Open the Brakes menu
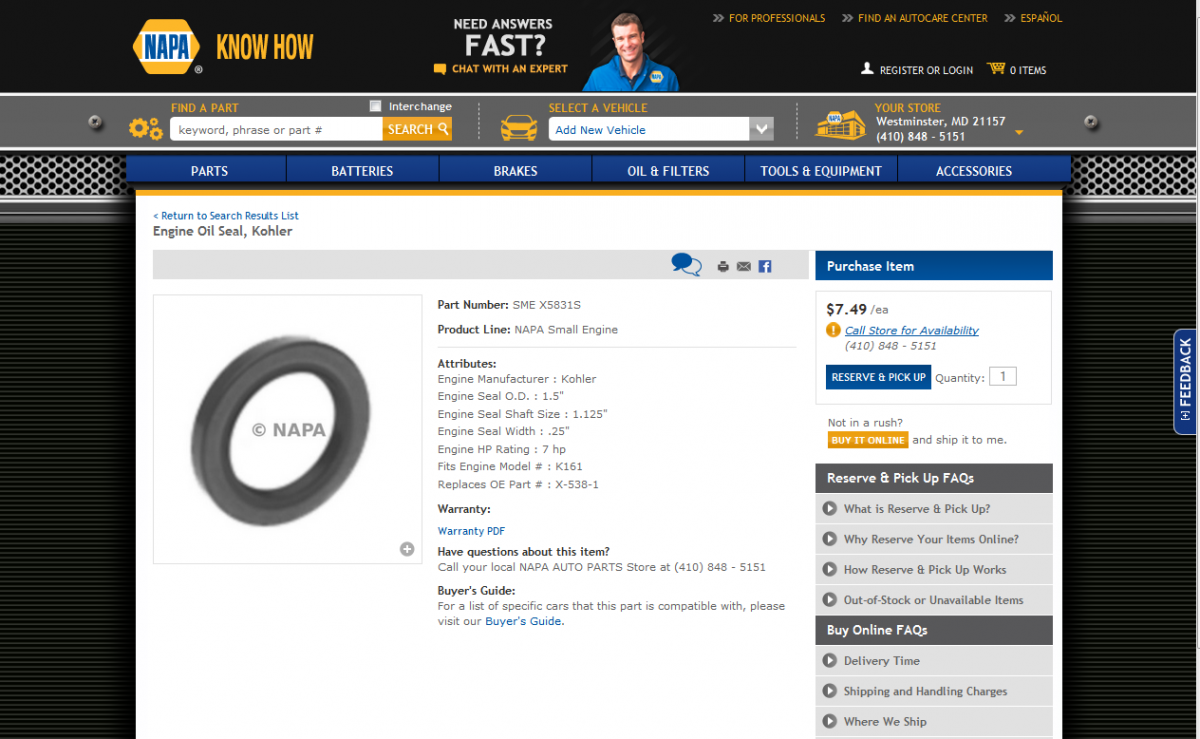 point(515,171)
